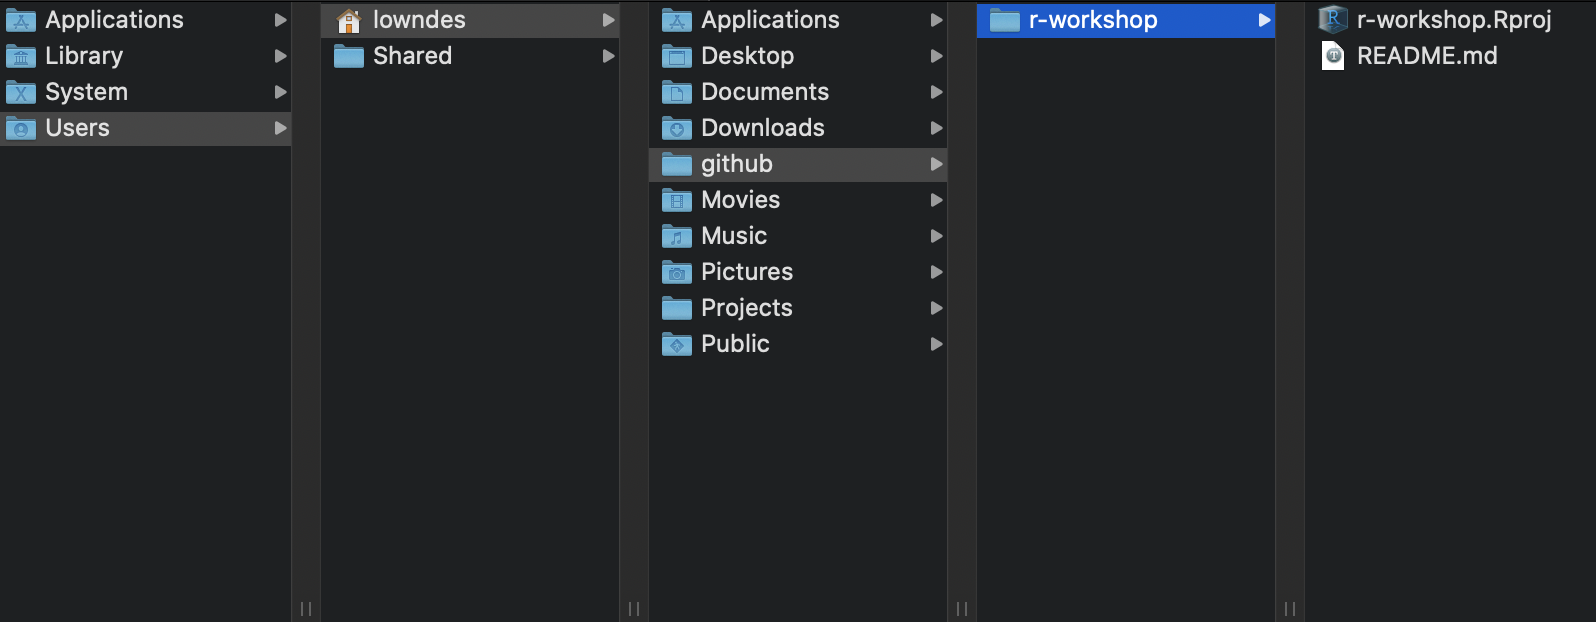The height and width of the screenshot is (622, 1596).
Task: Open the Applications folder in the home column
Action: pyautogui.click(x=798, y=20)
